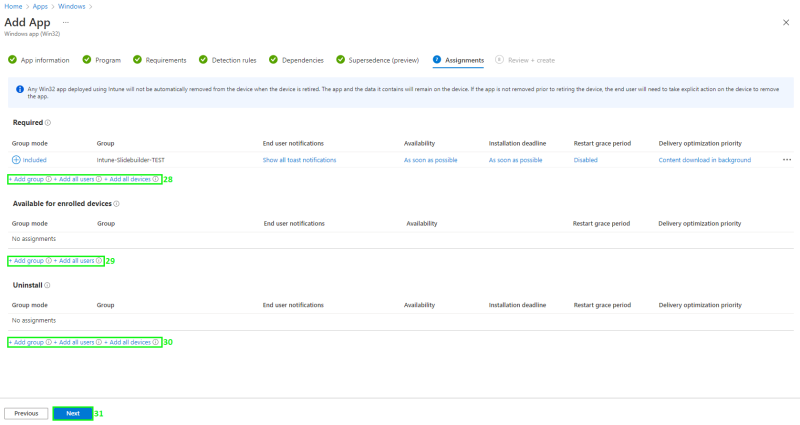Navigate to Home in the breadcrumb
Image resolution: width=800 pixels, height=425 pixels.
point(13,6)
